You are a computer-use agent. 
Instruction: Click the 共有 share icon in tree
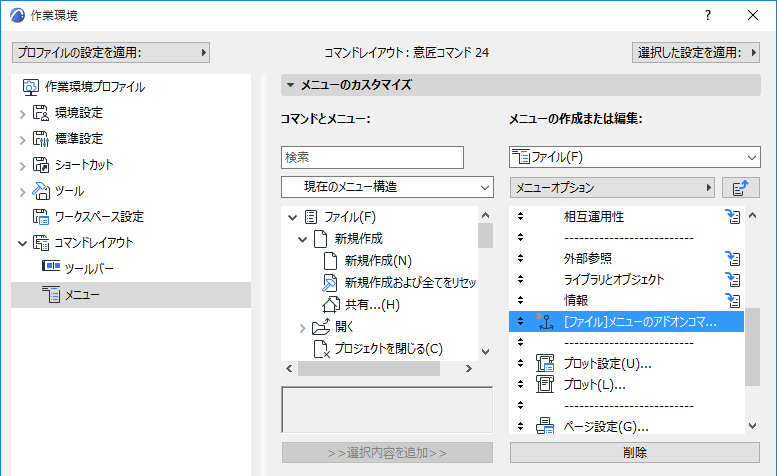tap(331, 304)
